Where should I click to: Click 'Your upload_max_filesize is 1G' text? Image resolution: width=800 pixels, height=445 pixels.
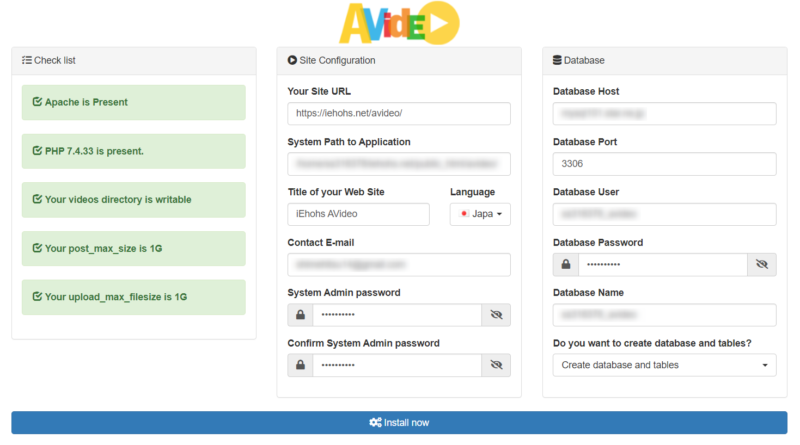pyautogui.click(x=116, y=297)
